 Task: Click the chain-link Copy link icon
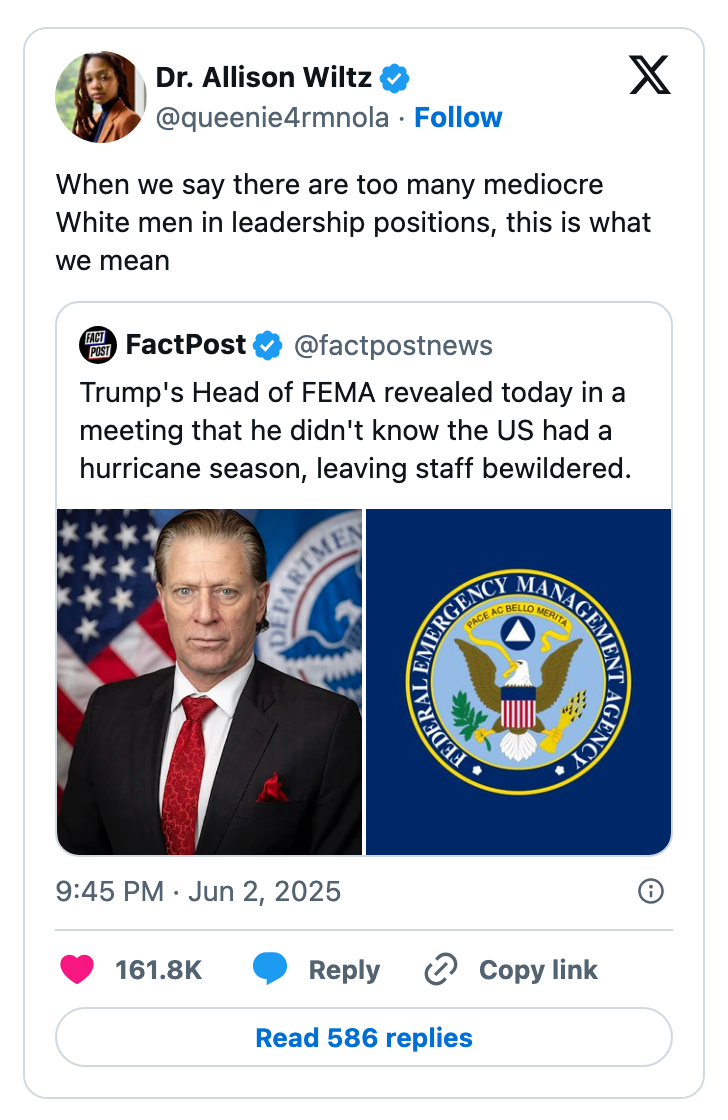point(440,969)
